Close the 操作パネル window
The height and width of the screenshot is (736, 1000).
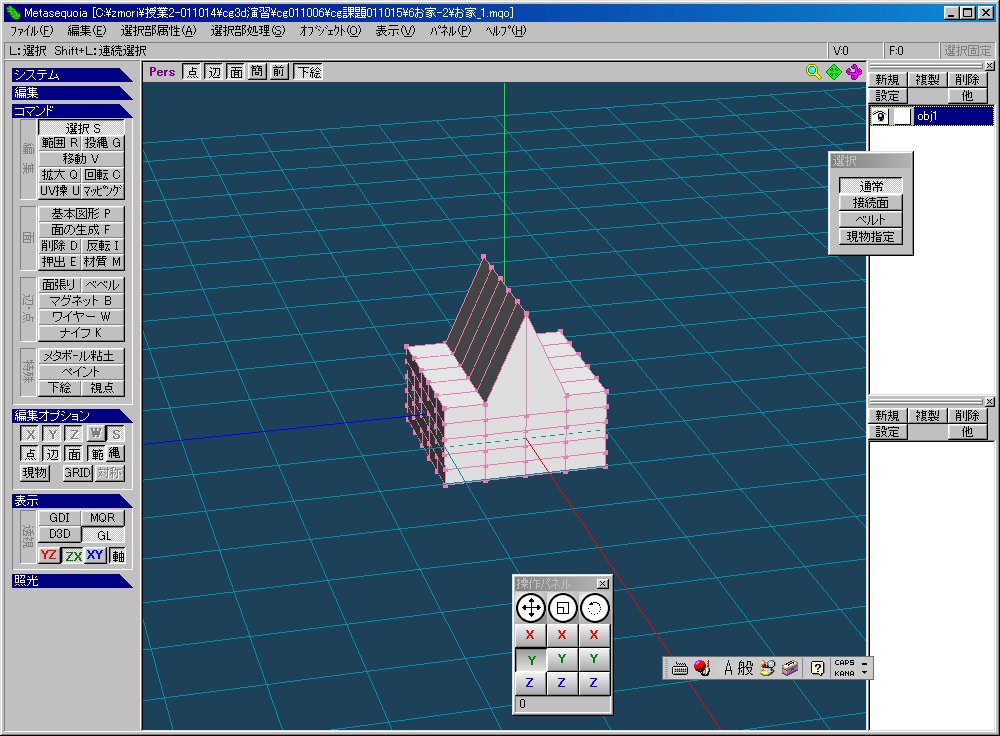pyautogui.click(x=602, y=584)
